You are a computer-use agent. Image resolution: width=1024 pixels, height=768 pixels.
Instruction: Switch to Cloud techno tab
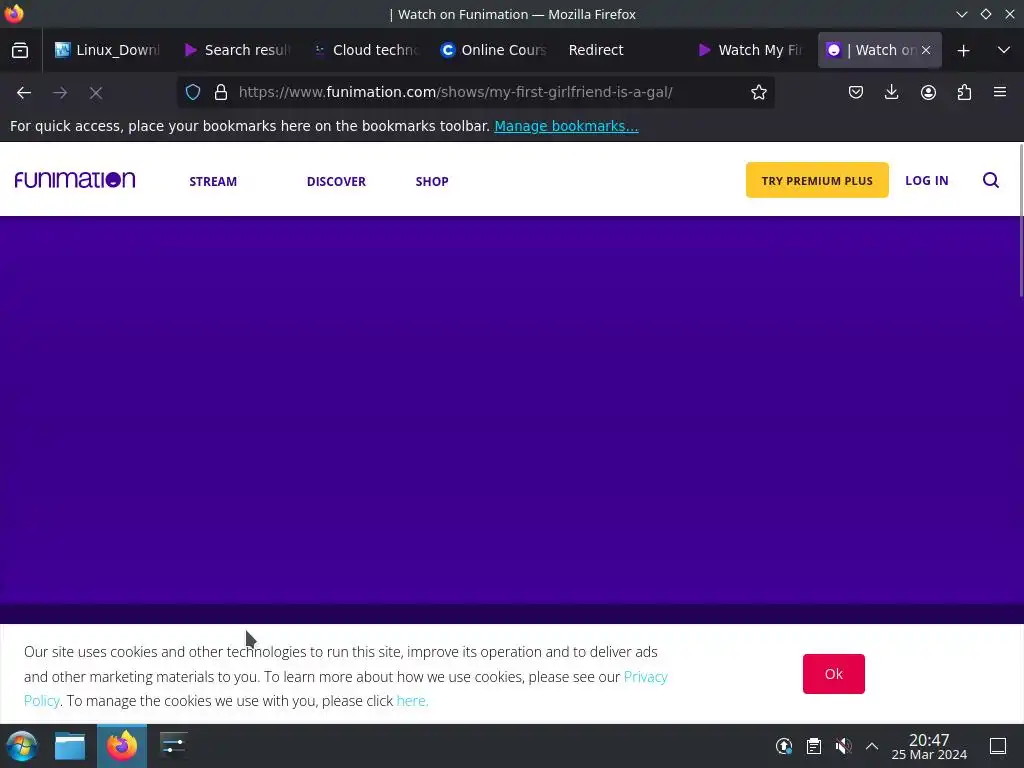(x=366, y=50)
